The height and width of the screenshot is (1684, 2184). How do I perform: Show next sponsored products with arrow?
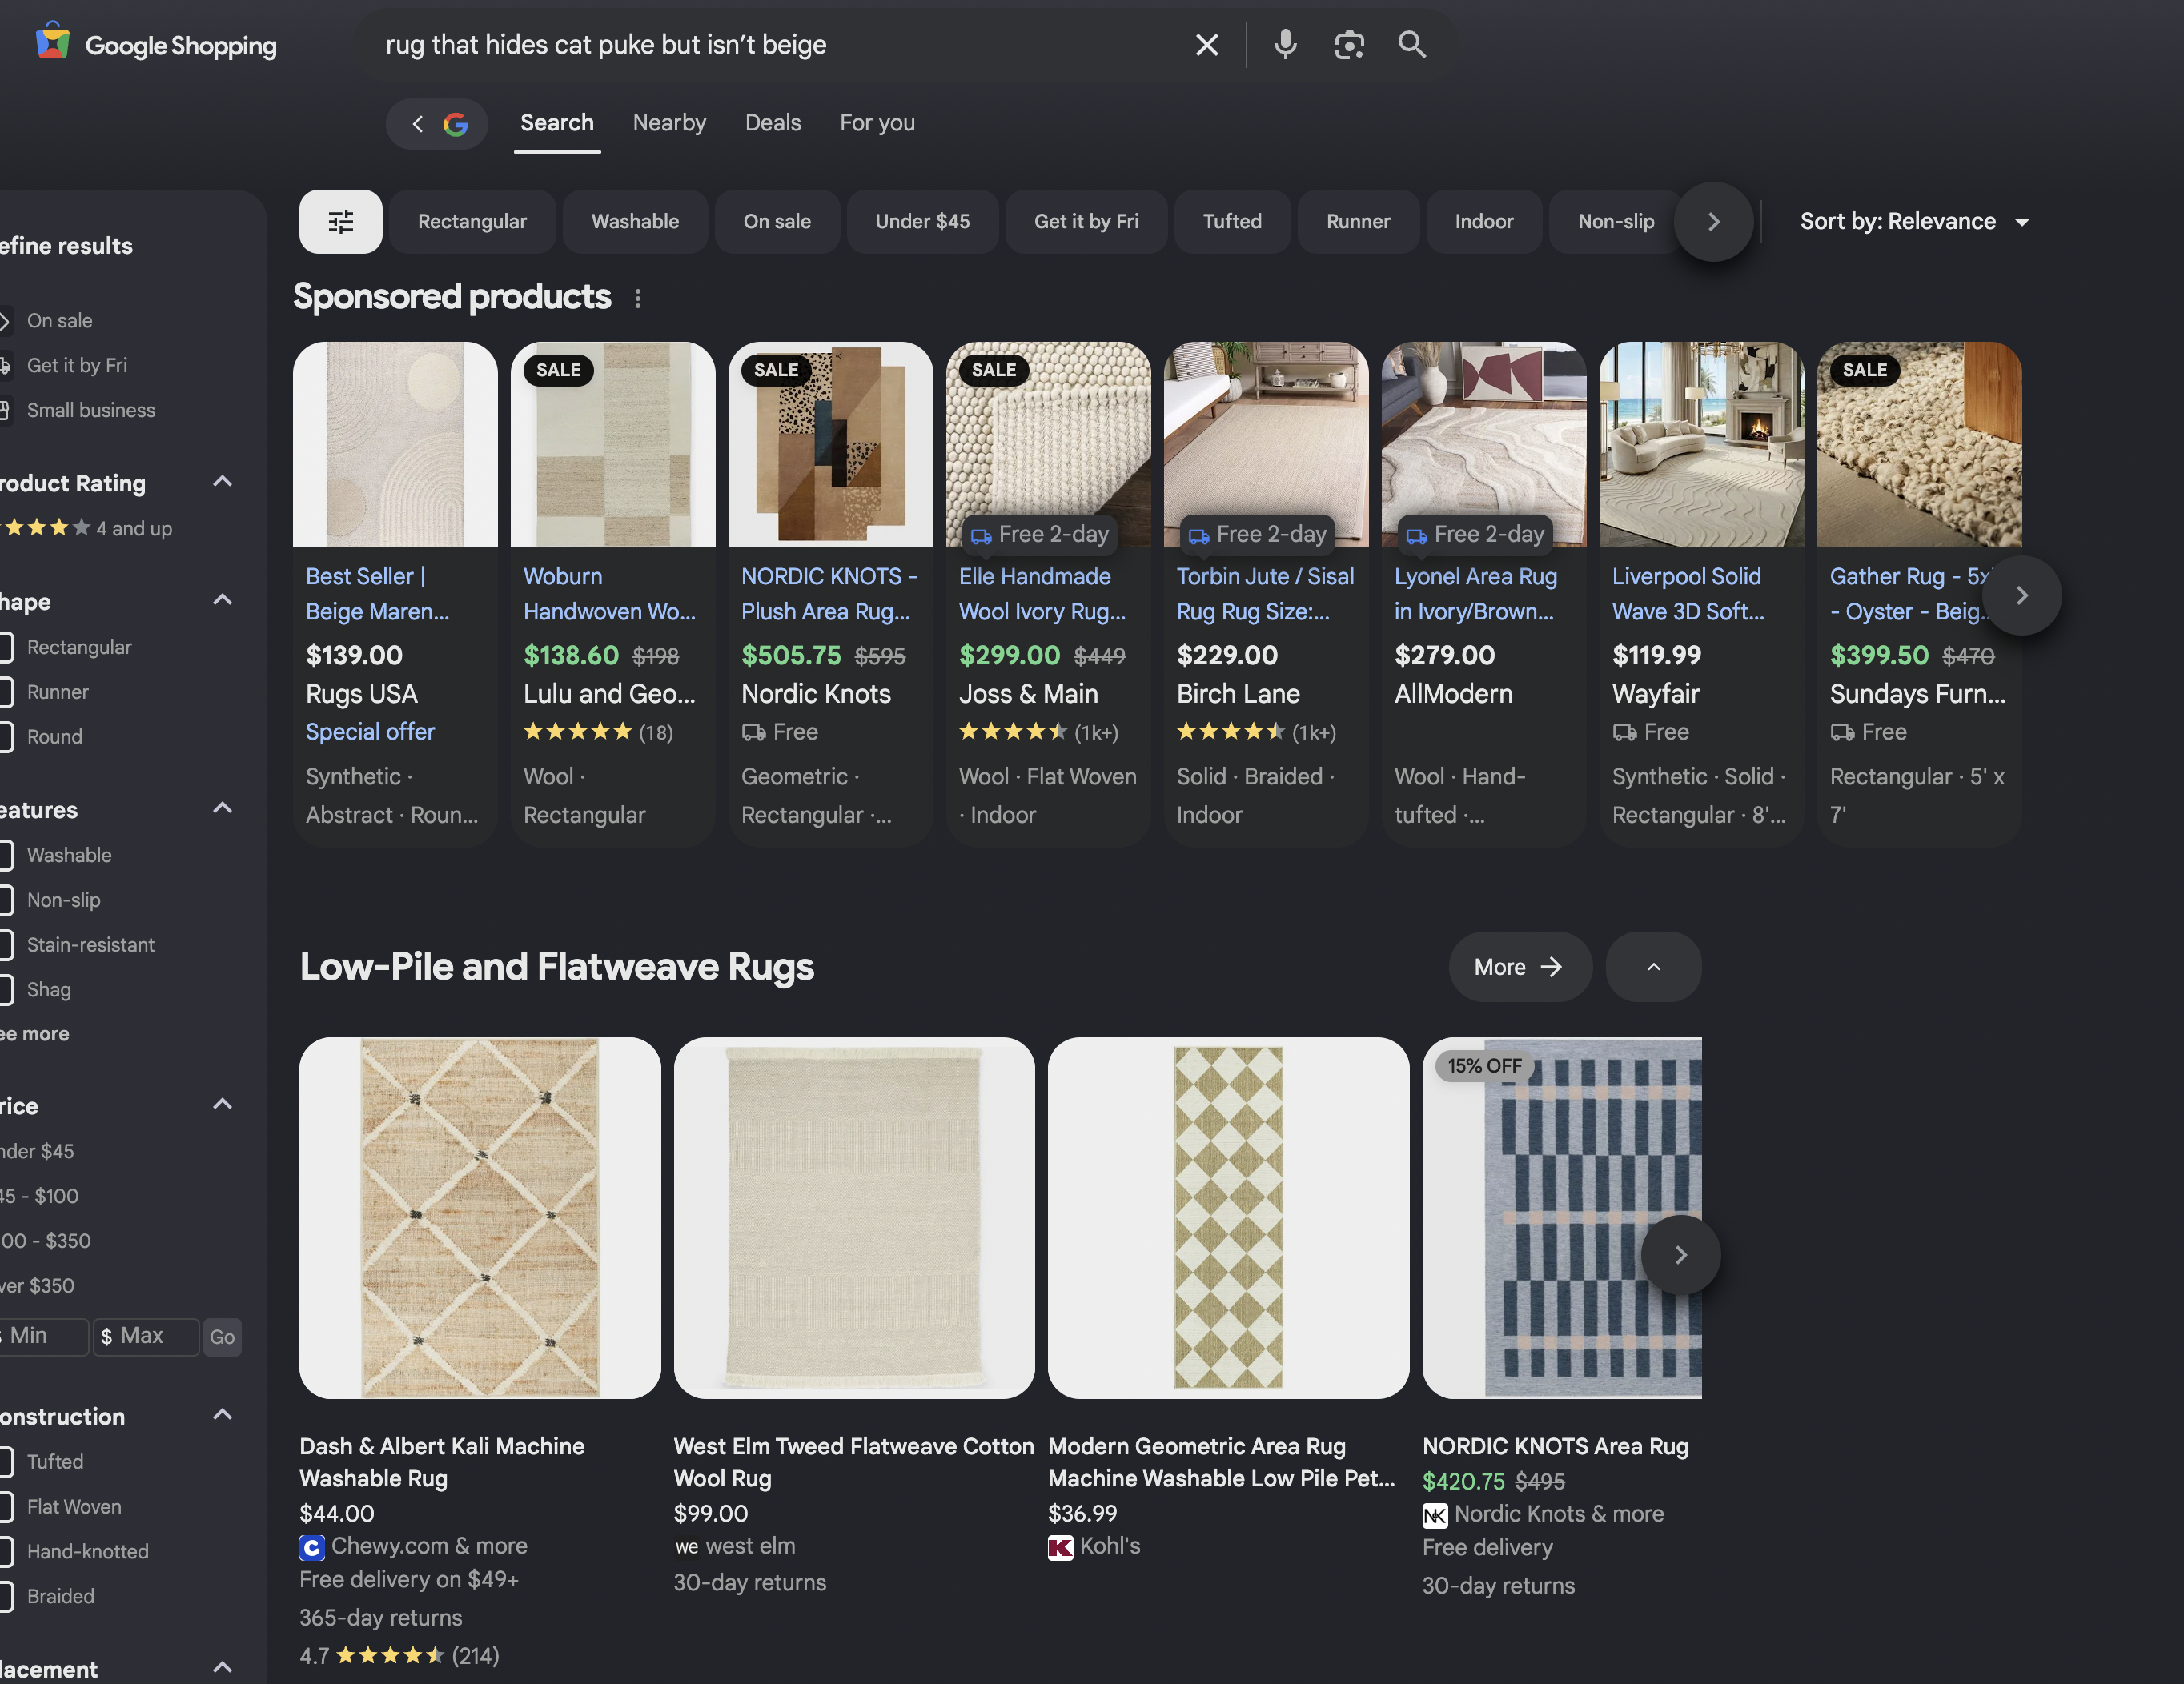click(x=2021, y=596)
